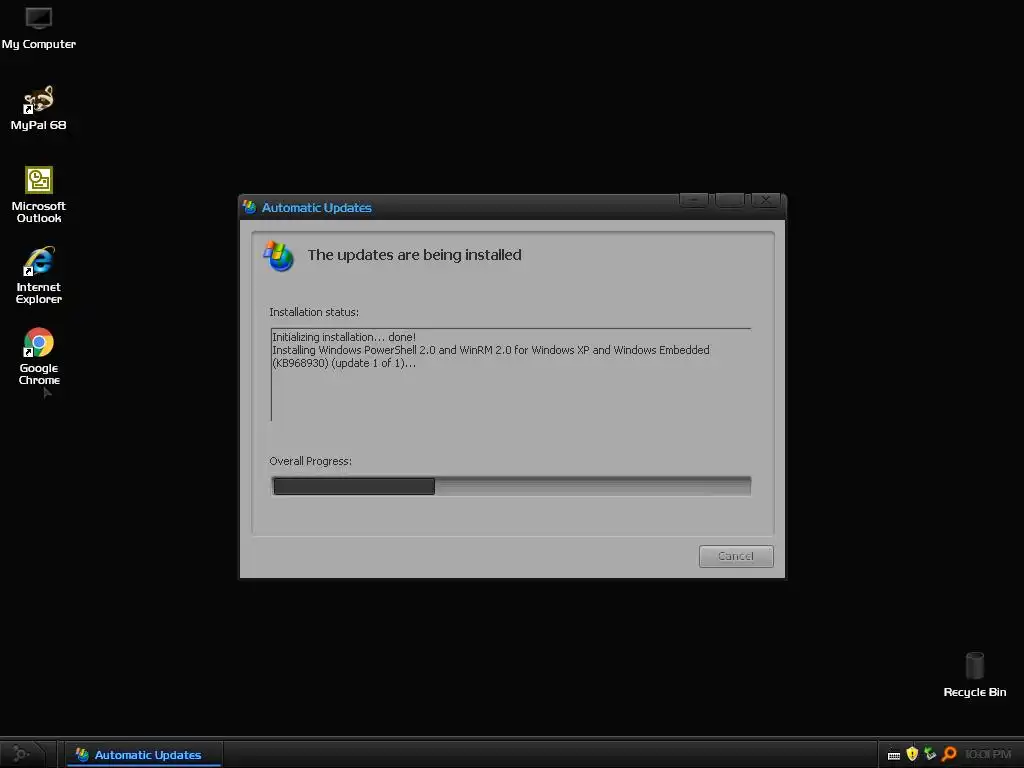This screenshot has width=1024, height=768.
Task: Click the "Installing Windows PowerShell 2.0" status line
Action: click(490, 357)
